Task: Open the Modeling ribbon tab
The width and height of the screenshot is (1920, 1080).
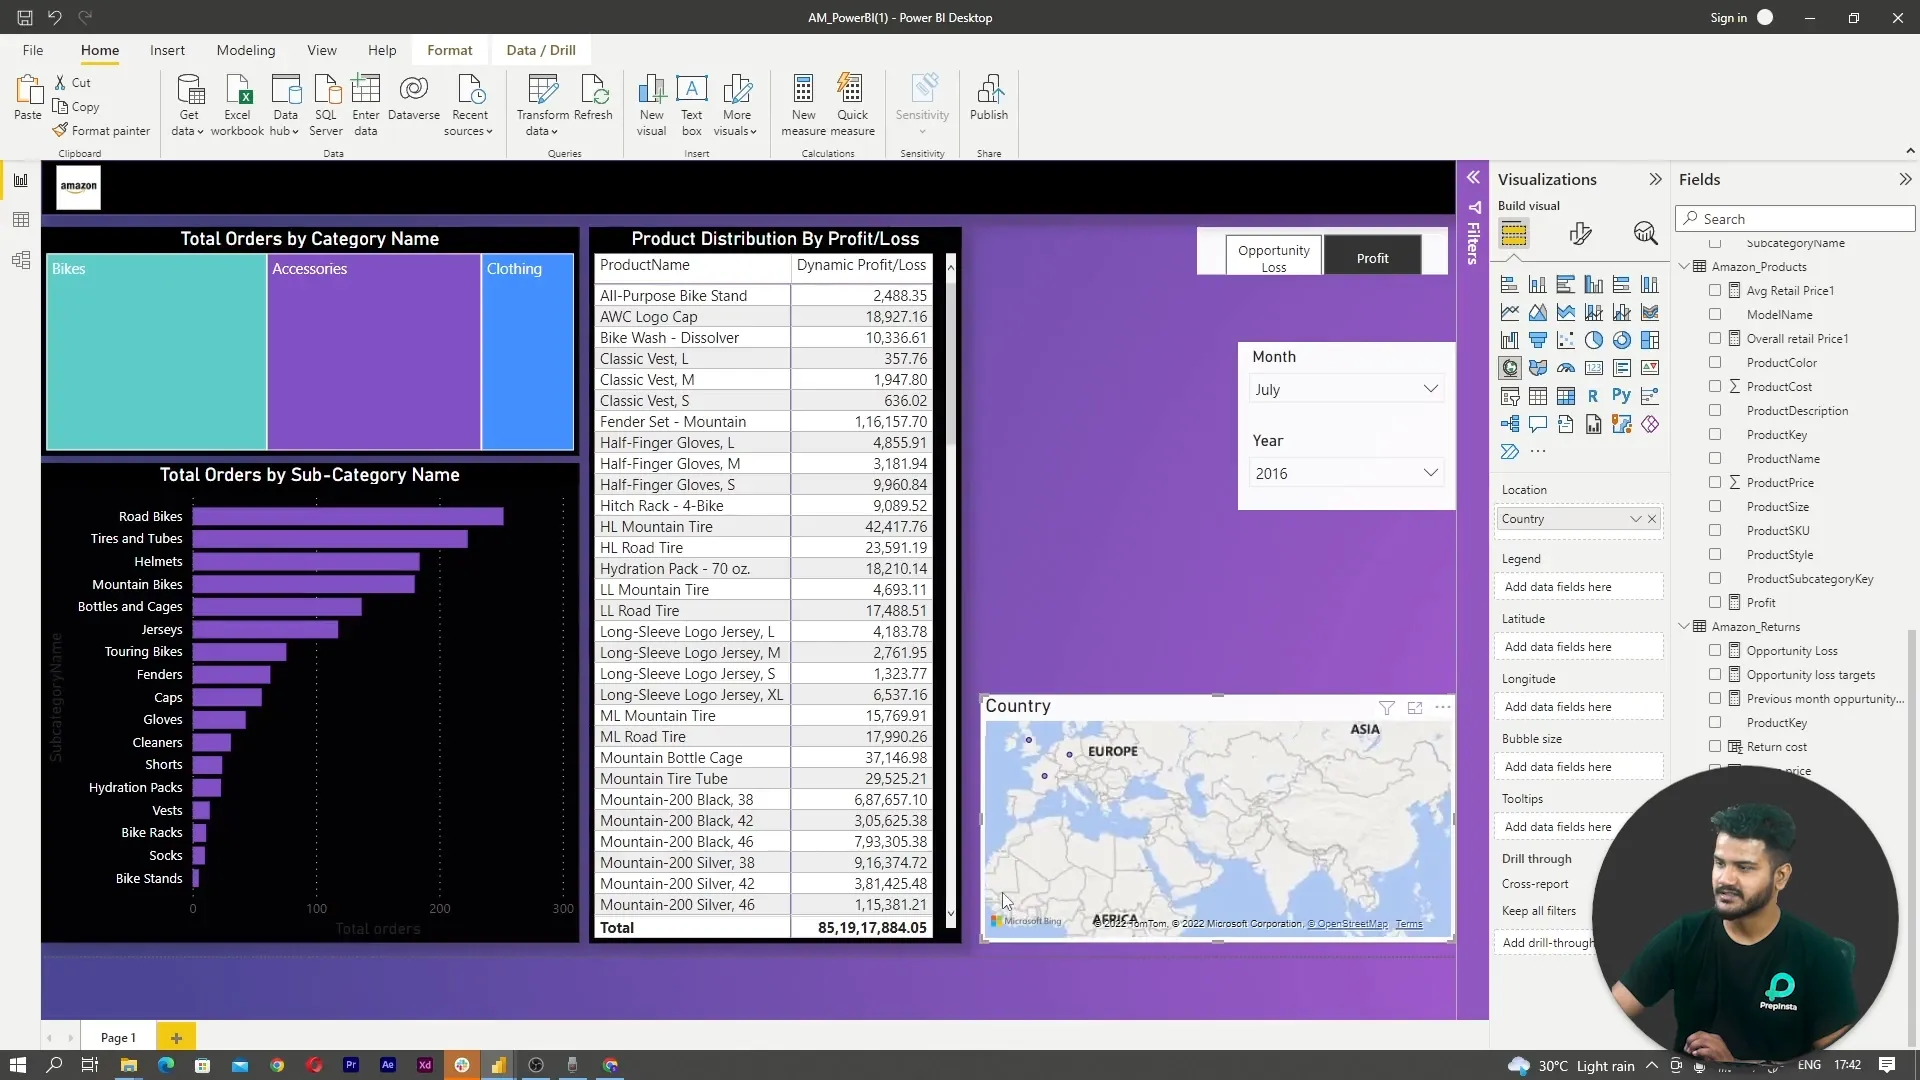Action: click(x=245, y=50)
